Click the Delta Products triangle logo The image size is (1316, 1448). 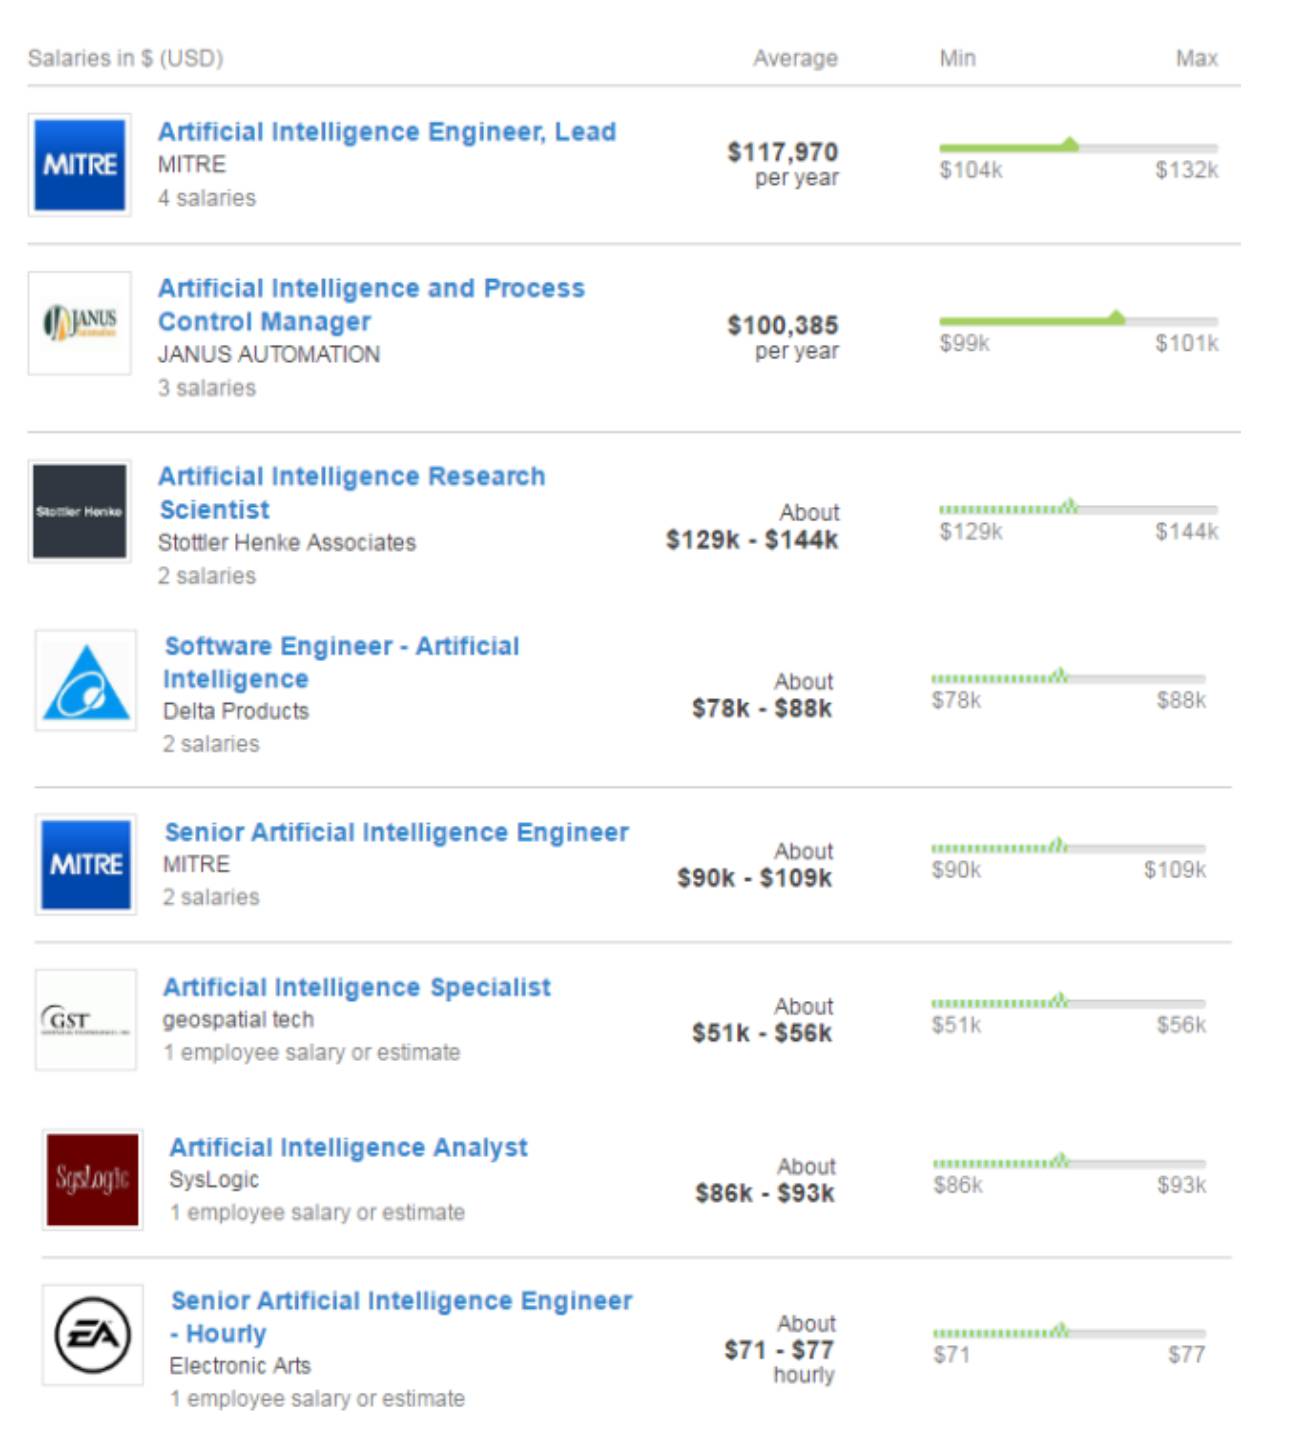click(86, 681)
